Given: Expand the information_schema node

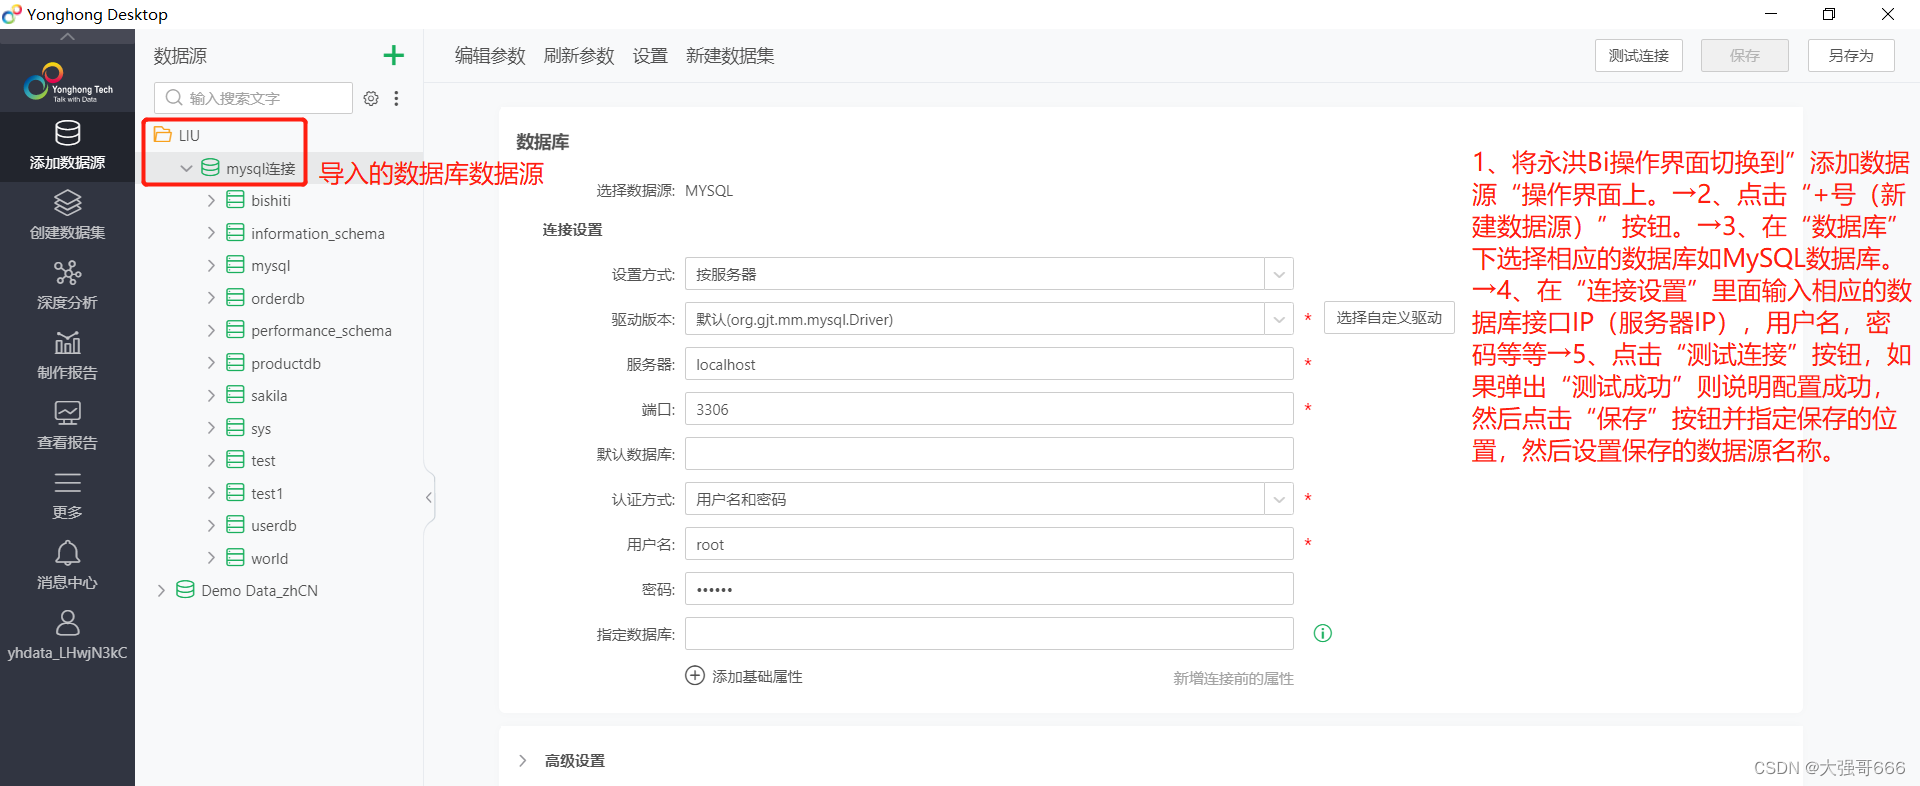Looking at the screenshot, I should [211, 232].
